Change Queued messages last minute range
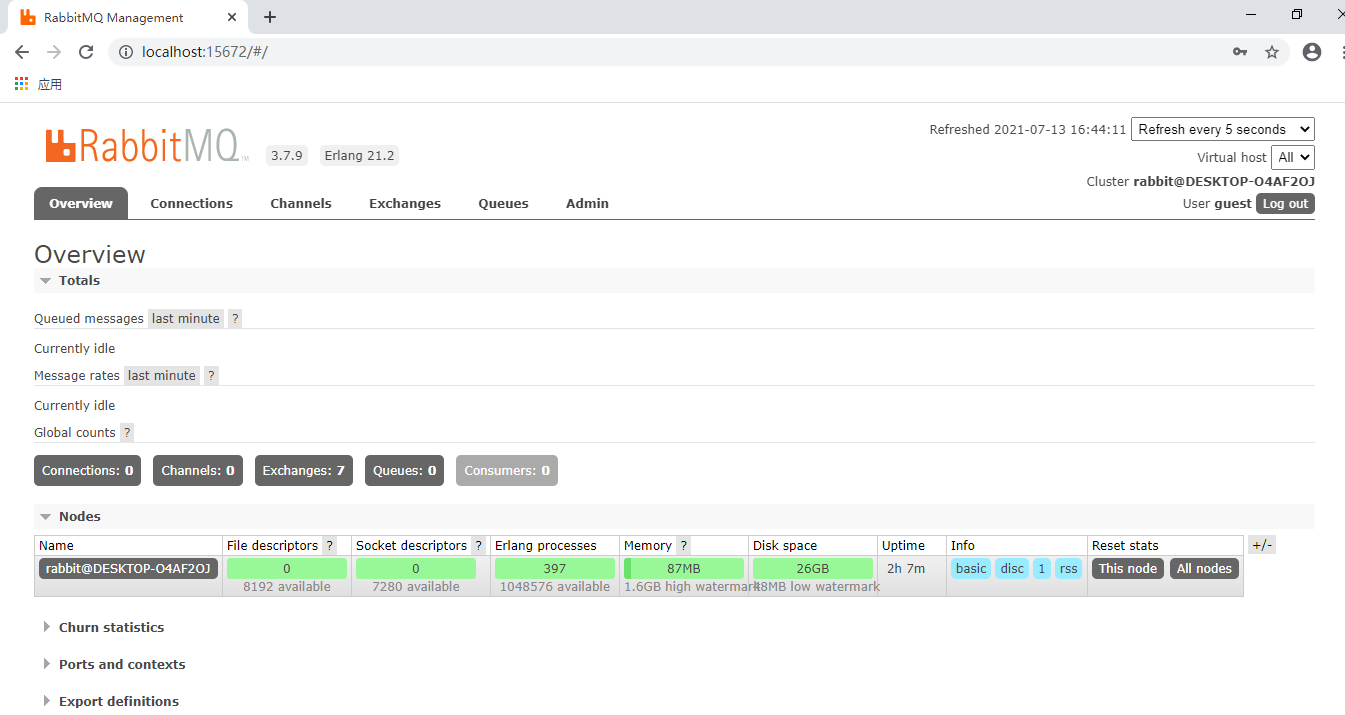The height and width of the screenshot is (715, 1345). point(186,318)
